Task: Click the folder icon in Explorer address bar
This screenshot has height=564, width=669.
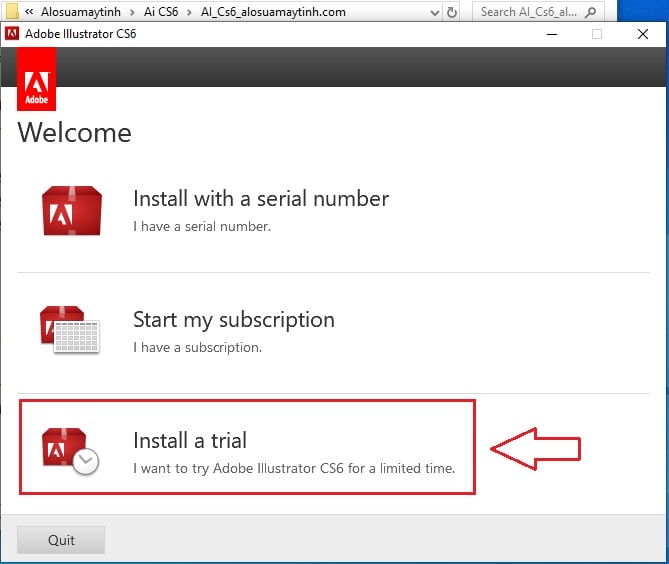Action: coord(10,11)
